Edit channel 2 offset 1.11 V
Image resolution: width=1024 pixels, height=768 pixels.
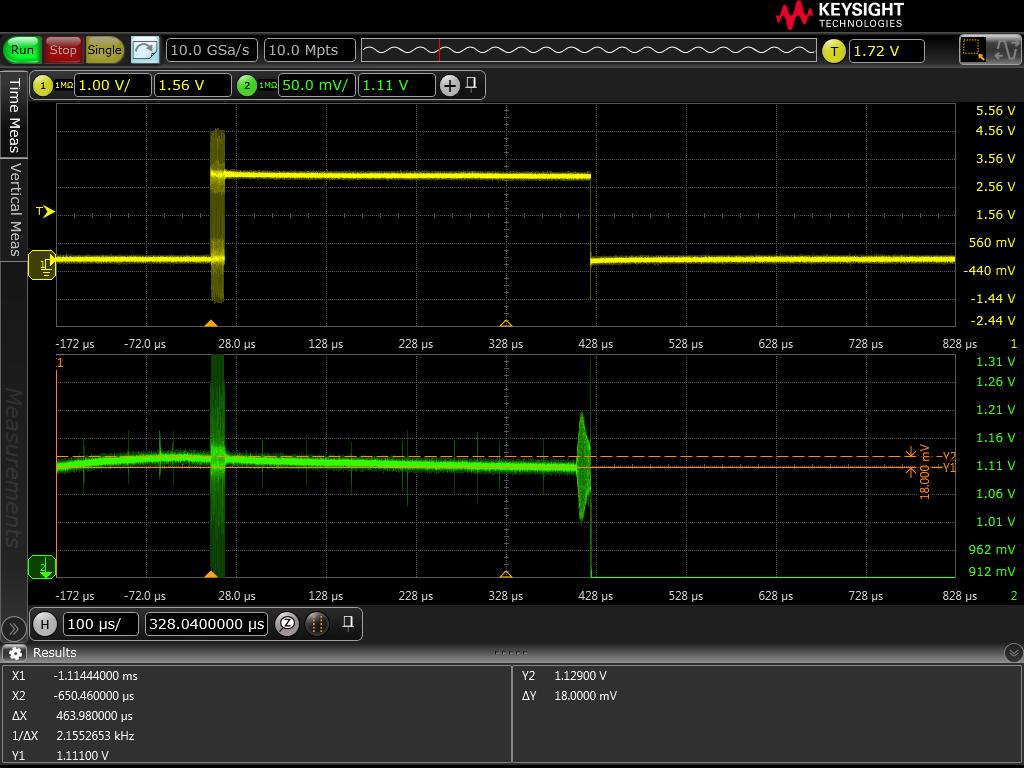[x=396, y=86]
